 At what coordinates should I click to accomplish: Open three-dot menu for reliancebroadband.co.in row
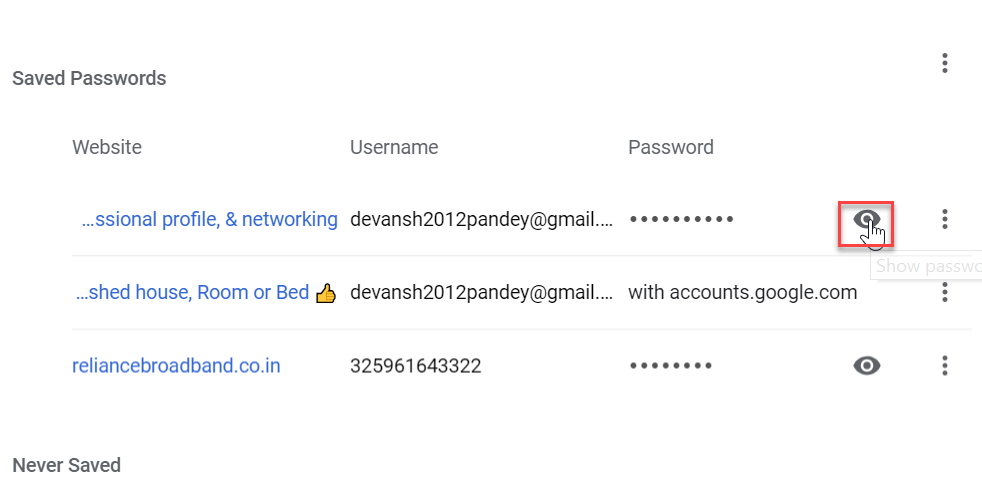944,366
